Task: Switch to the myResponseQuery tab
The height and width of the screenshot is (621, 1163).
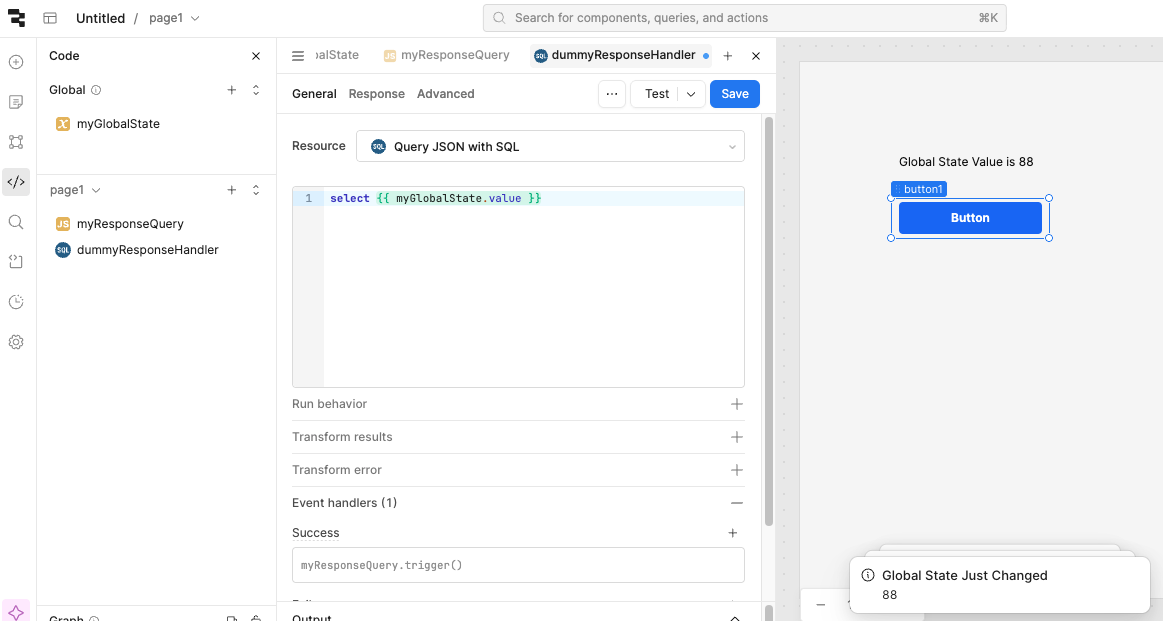Action: point(446,56)
